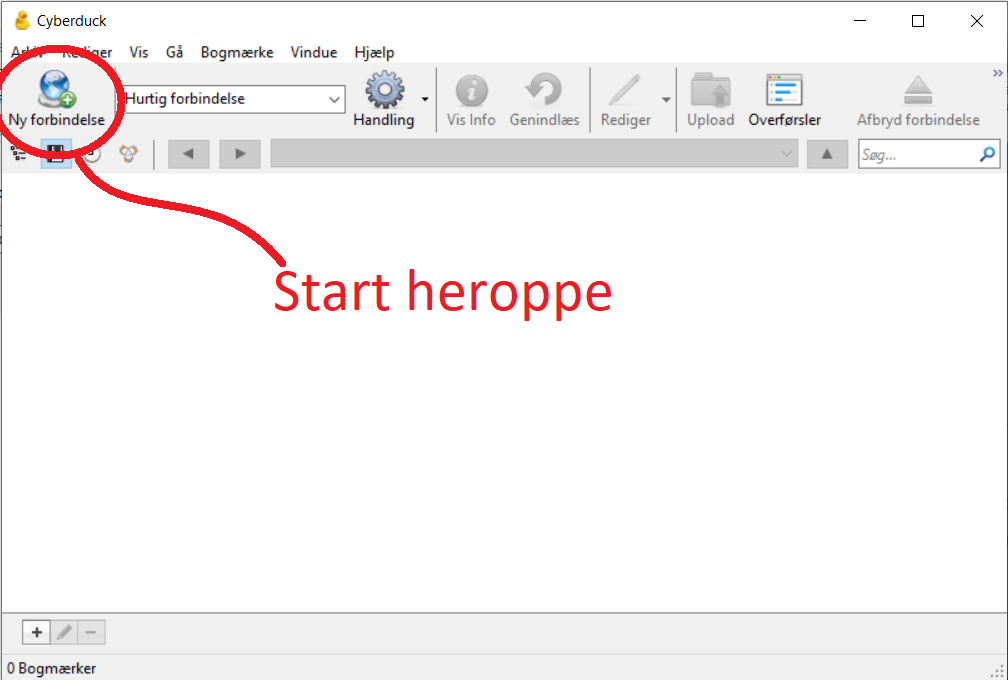Screen dimensions: 1008x680
Task: Click the Afbryd forbindelse eject icon
Action: [x=917, y=90]
